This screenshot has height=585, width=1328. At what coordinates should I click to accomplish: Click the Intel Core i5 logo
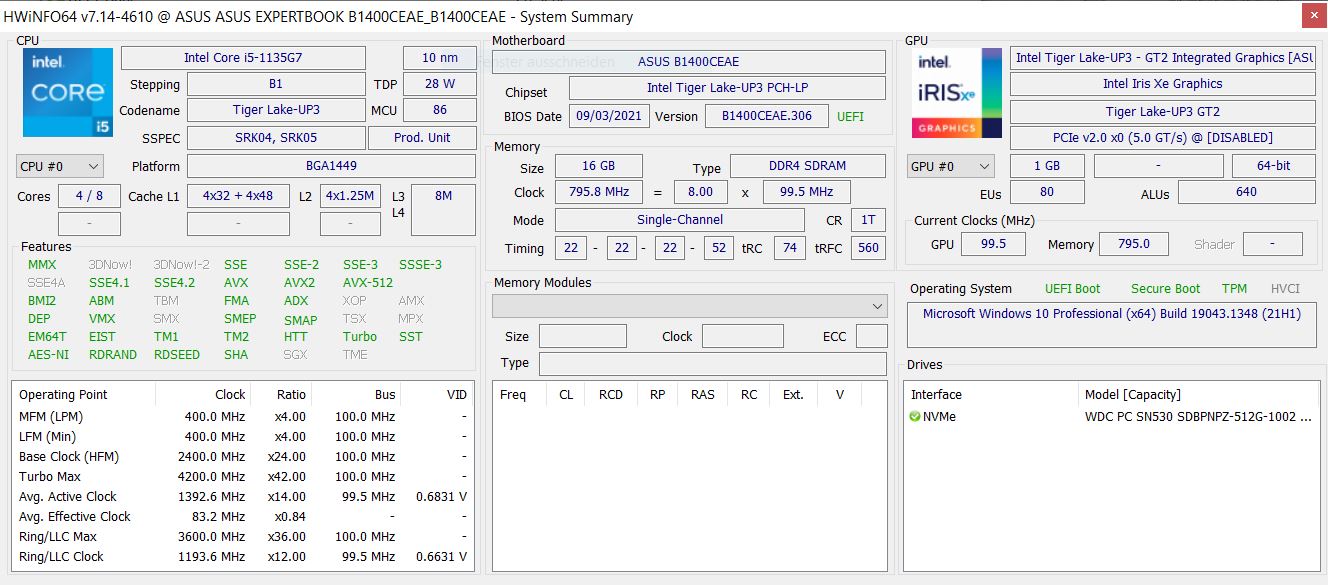coord(66,93)
